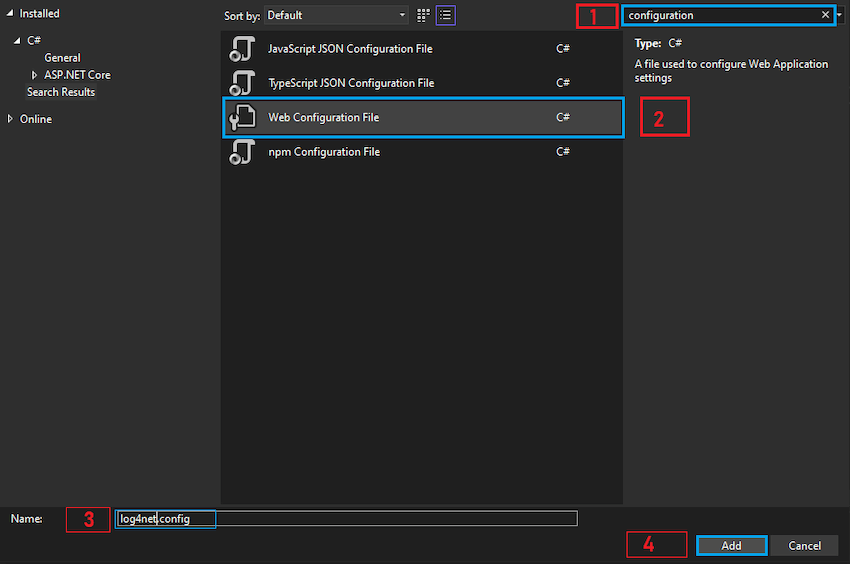Open the search options dropdown arrow
The image size is (850, 564).
click(840, 15)
